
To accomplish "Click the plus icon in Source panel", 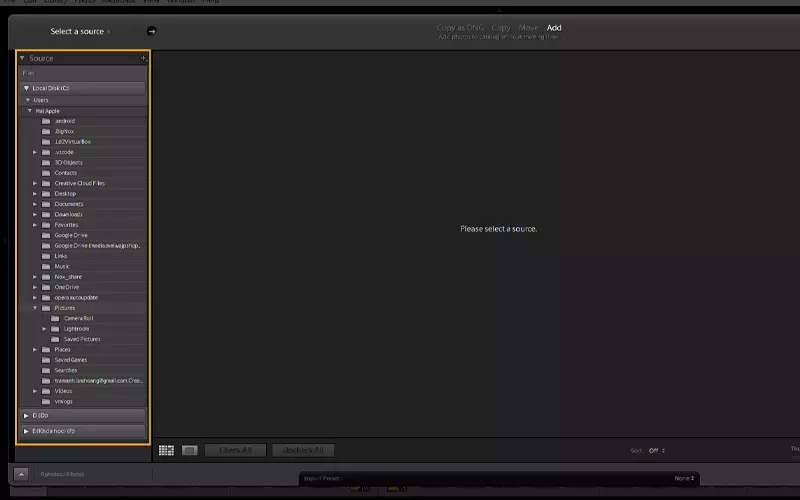I will coord(143,59).
